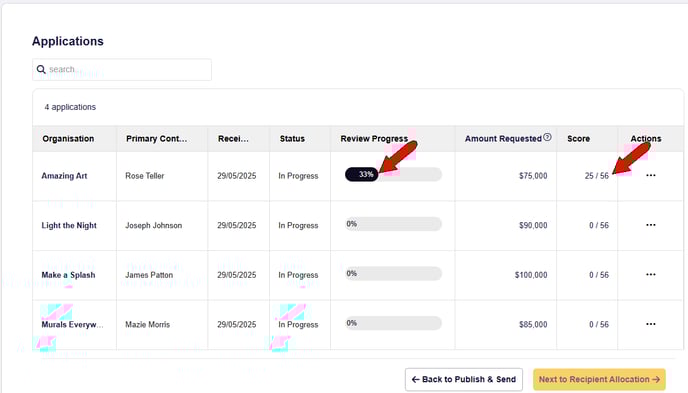Image resolution: width=688 pixels, height=393 pixels.
Task: Click the search magnifier icon
Action: point(41,69)
